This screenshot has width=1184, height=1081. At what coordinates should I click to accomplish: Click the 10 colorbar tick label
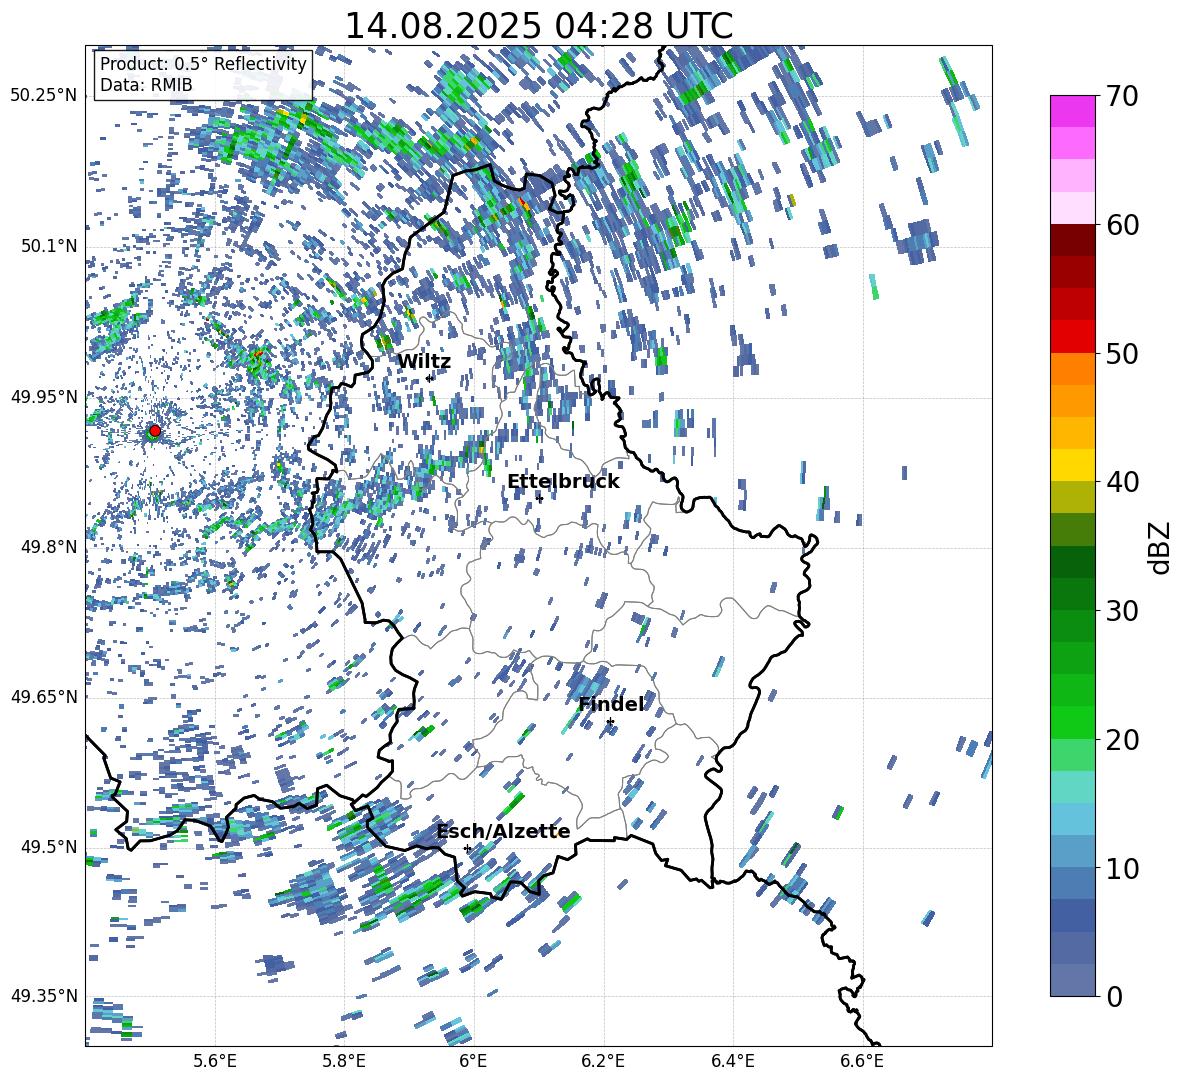(1122, 868)
